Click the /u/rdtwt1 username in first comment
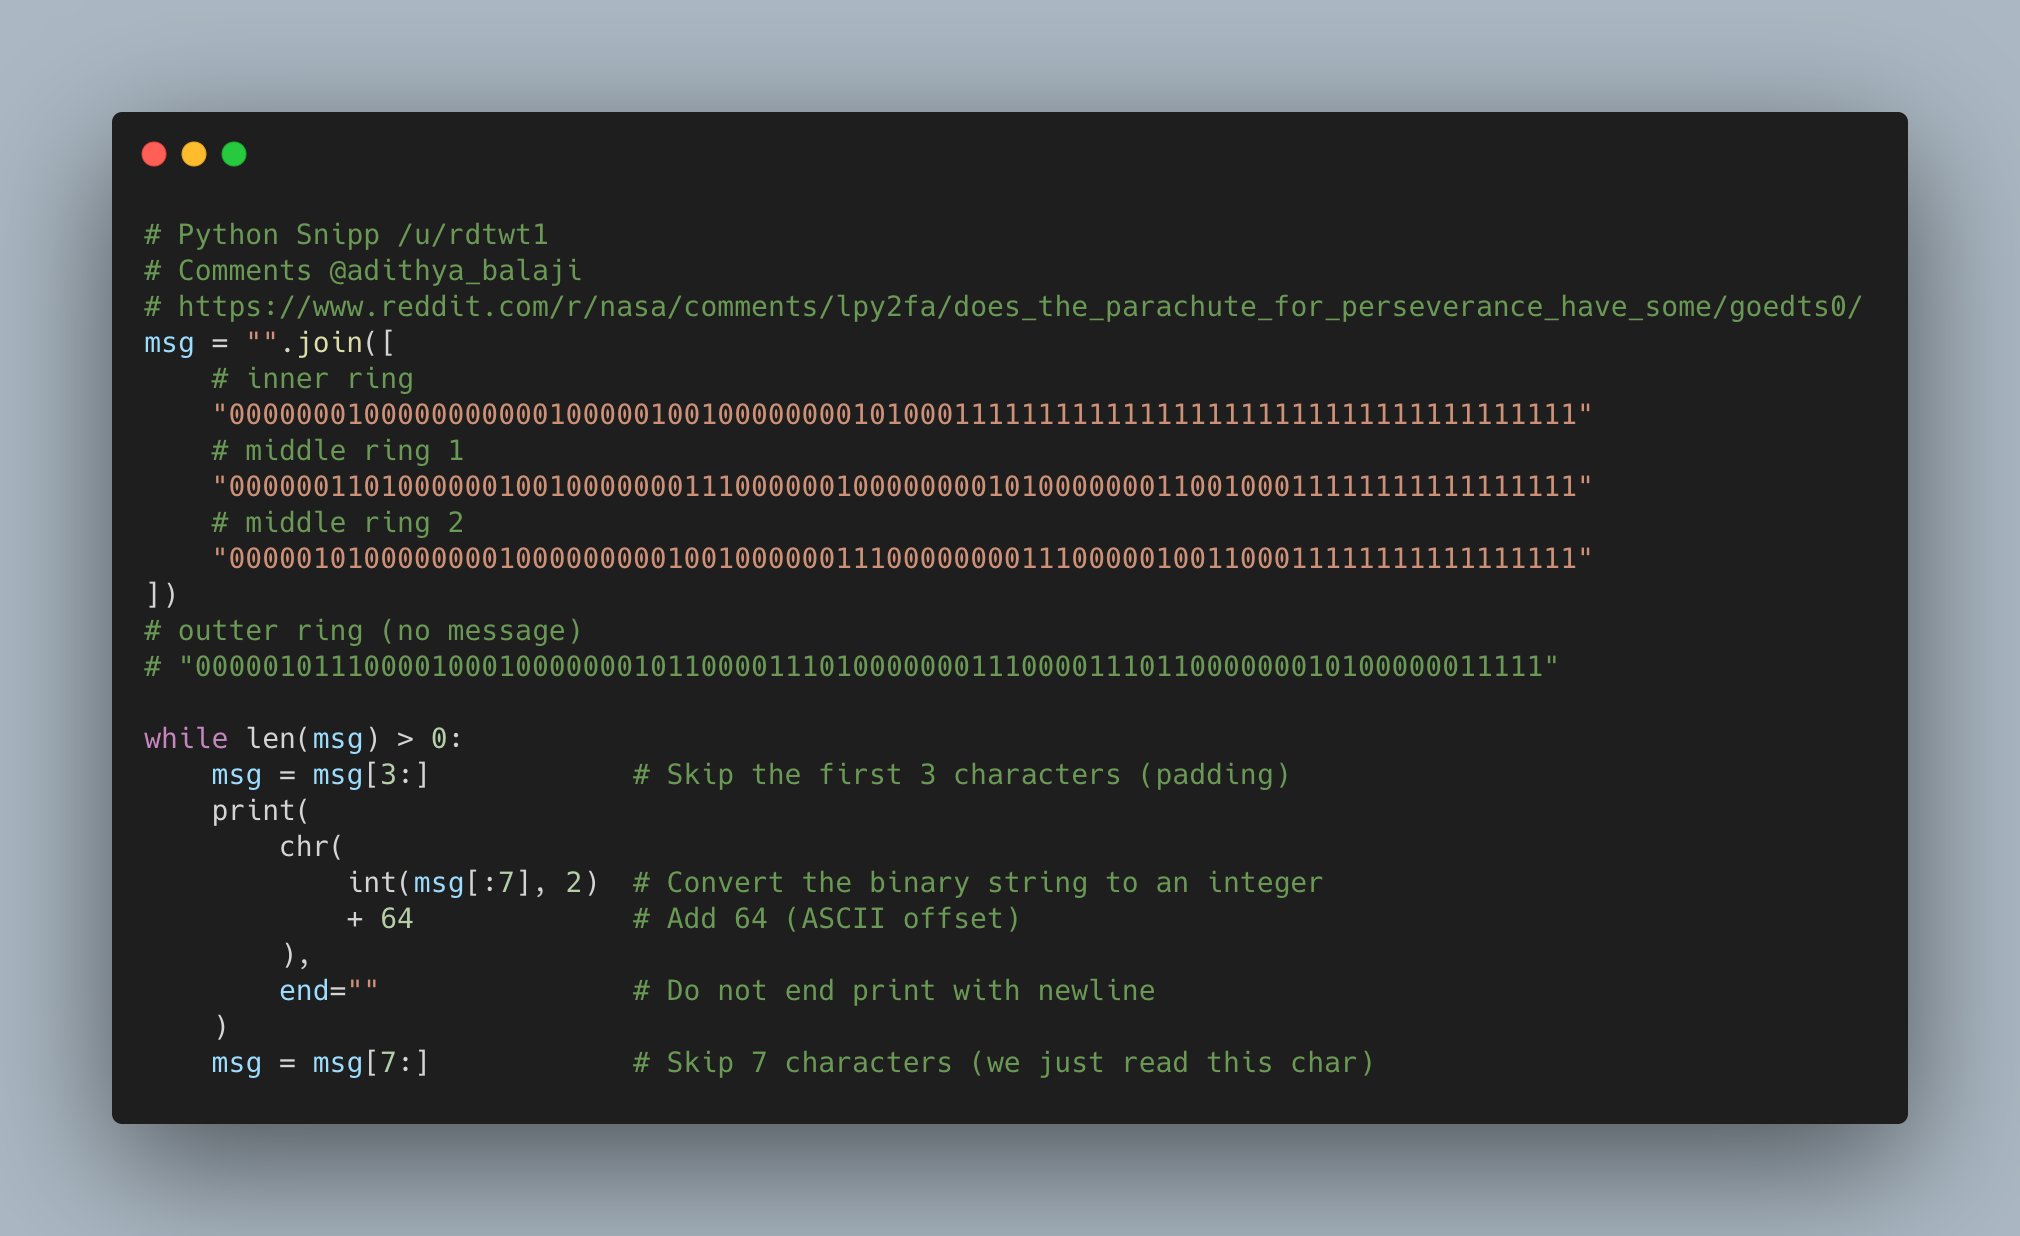The width and height of the screenshot is (2020, 1236). pyautogui.click(x=473, y=235)
